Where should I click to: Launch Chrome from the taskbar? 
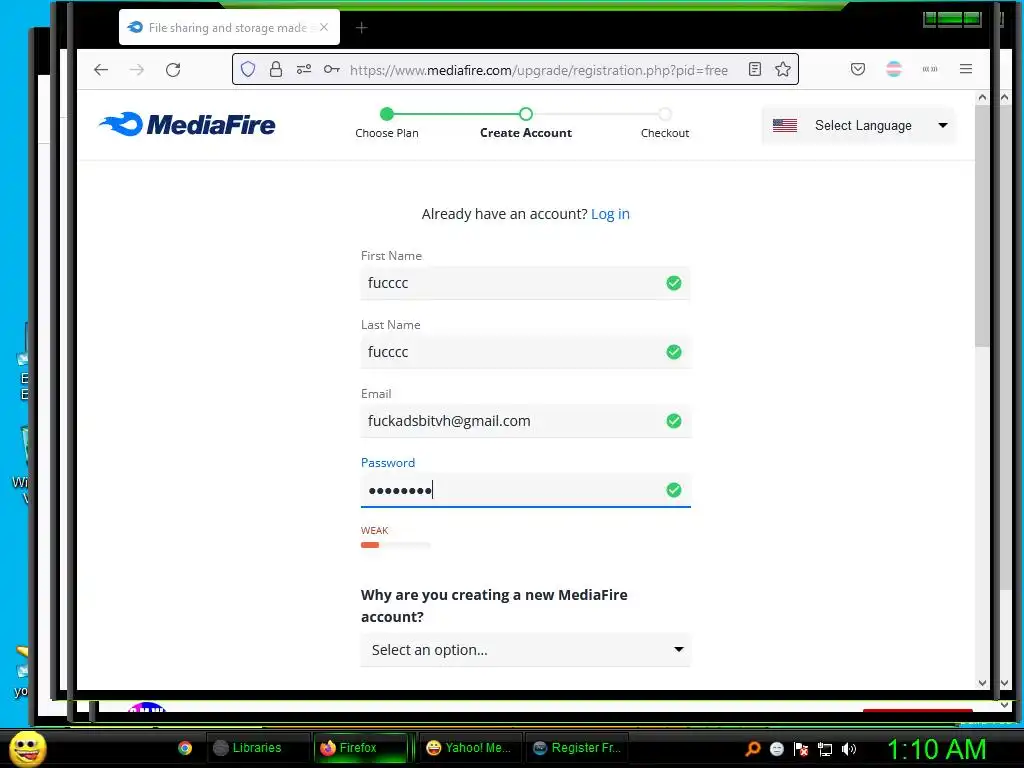[x=185, y=748]
